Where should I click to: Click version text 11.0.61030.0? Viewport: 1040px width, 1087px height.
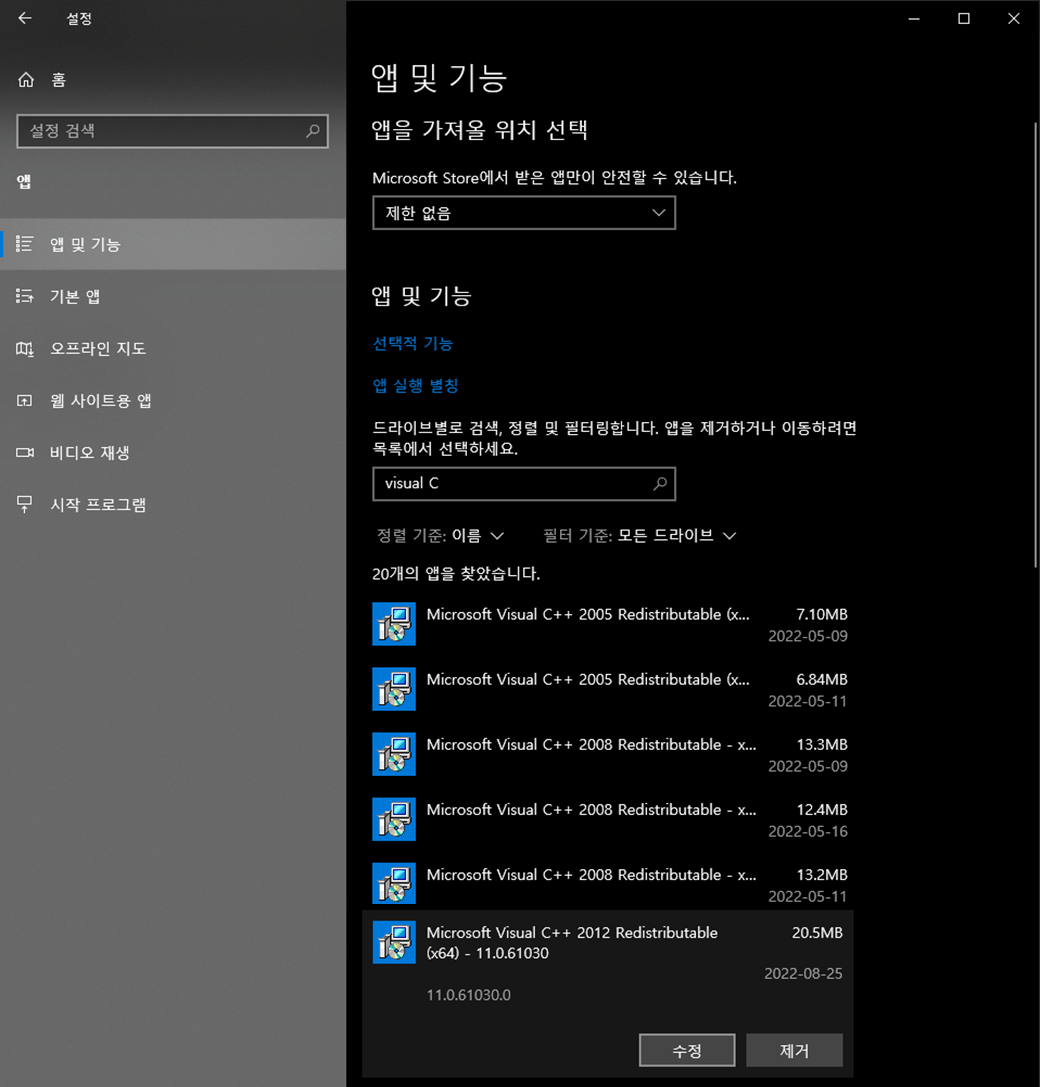[x=469, y=995]
